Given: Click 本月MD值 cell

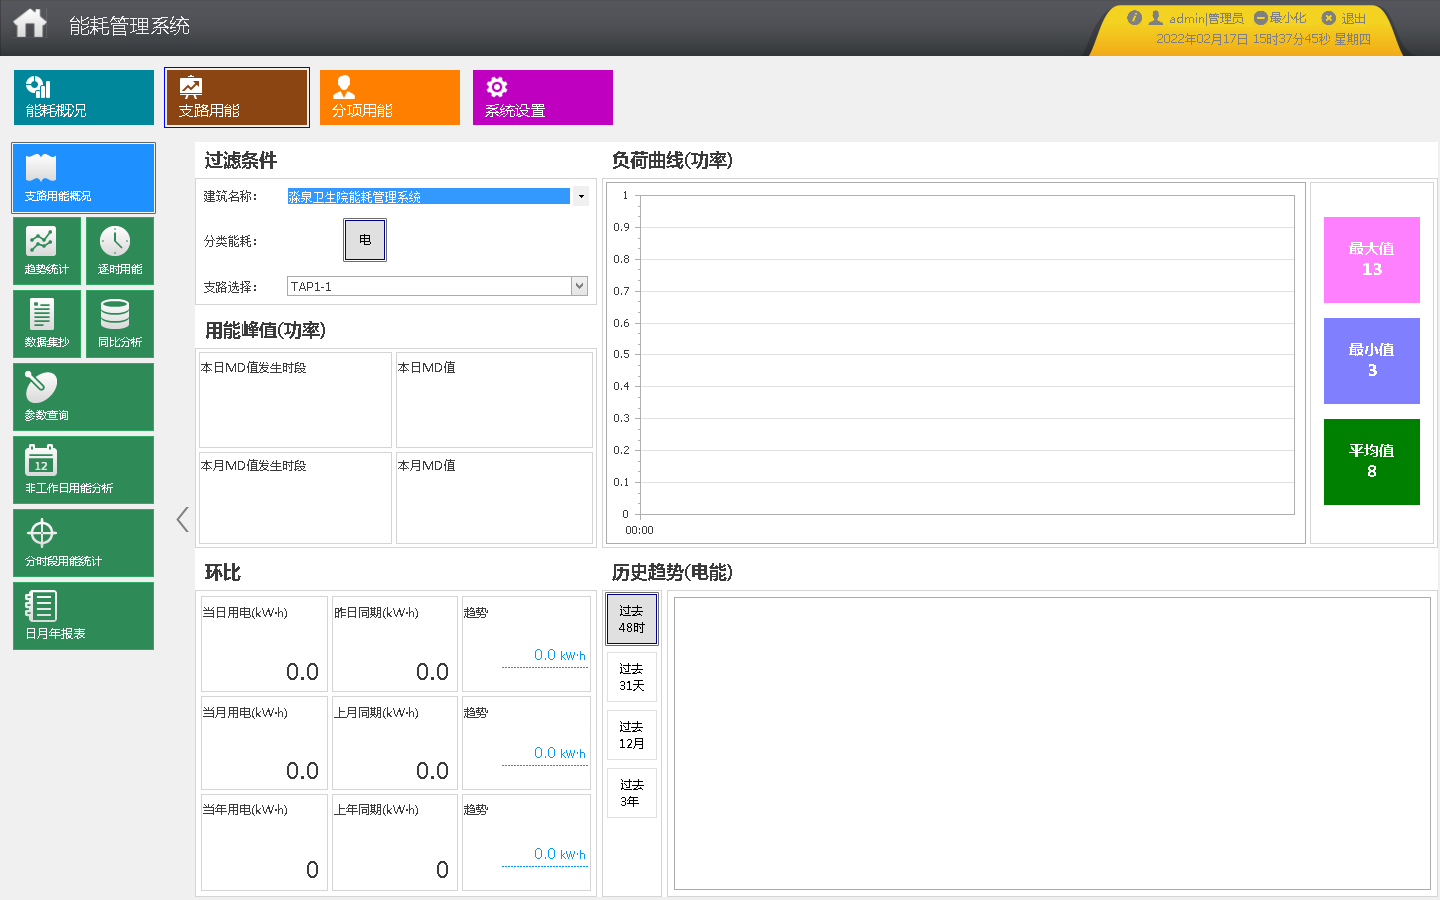Looking at the screenshot, I should [494, 498].
